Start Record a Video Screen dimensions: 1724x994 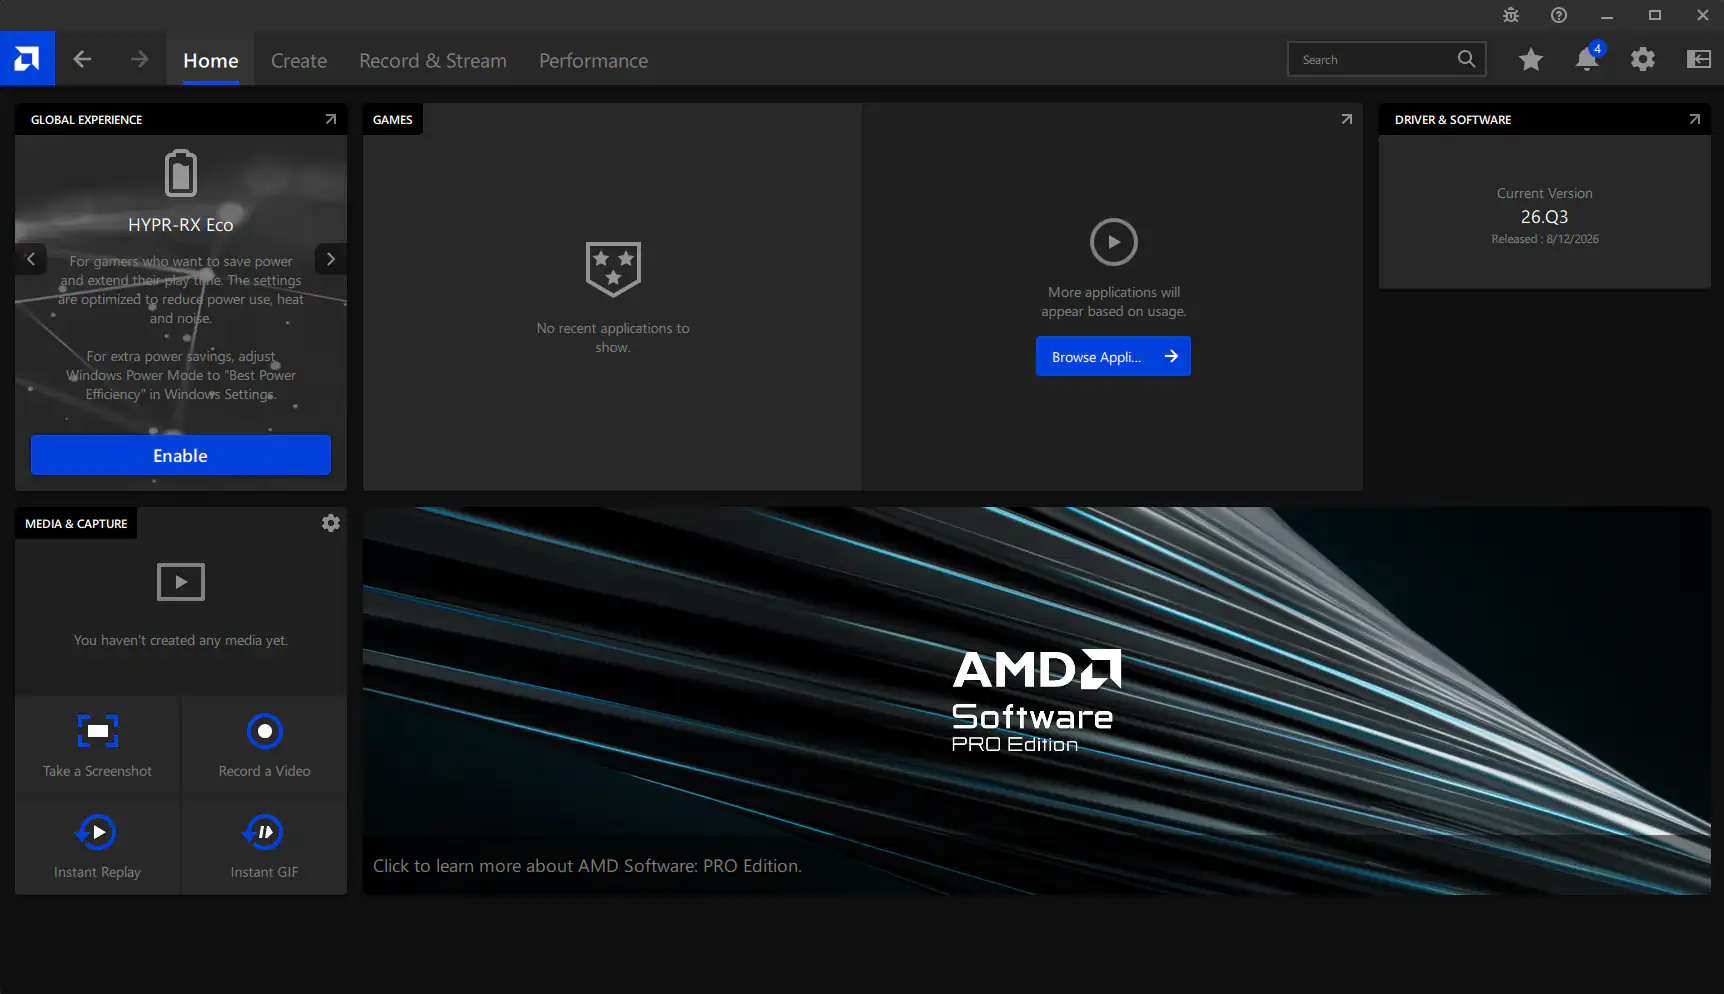tap(265, 746)
